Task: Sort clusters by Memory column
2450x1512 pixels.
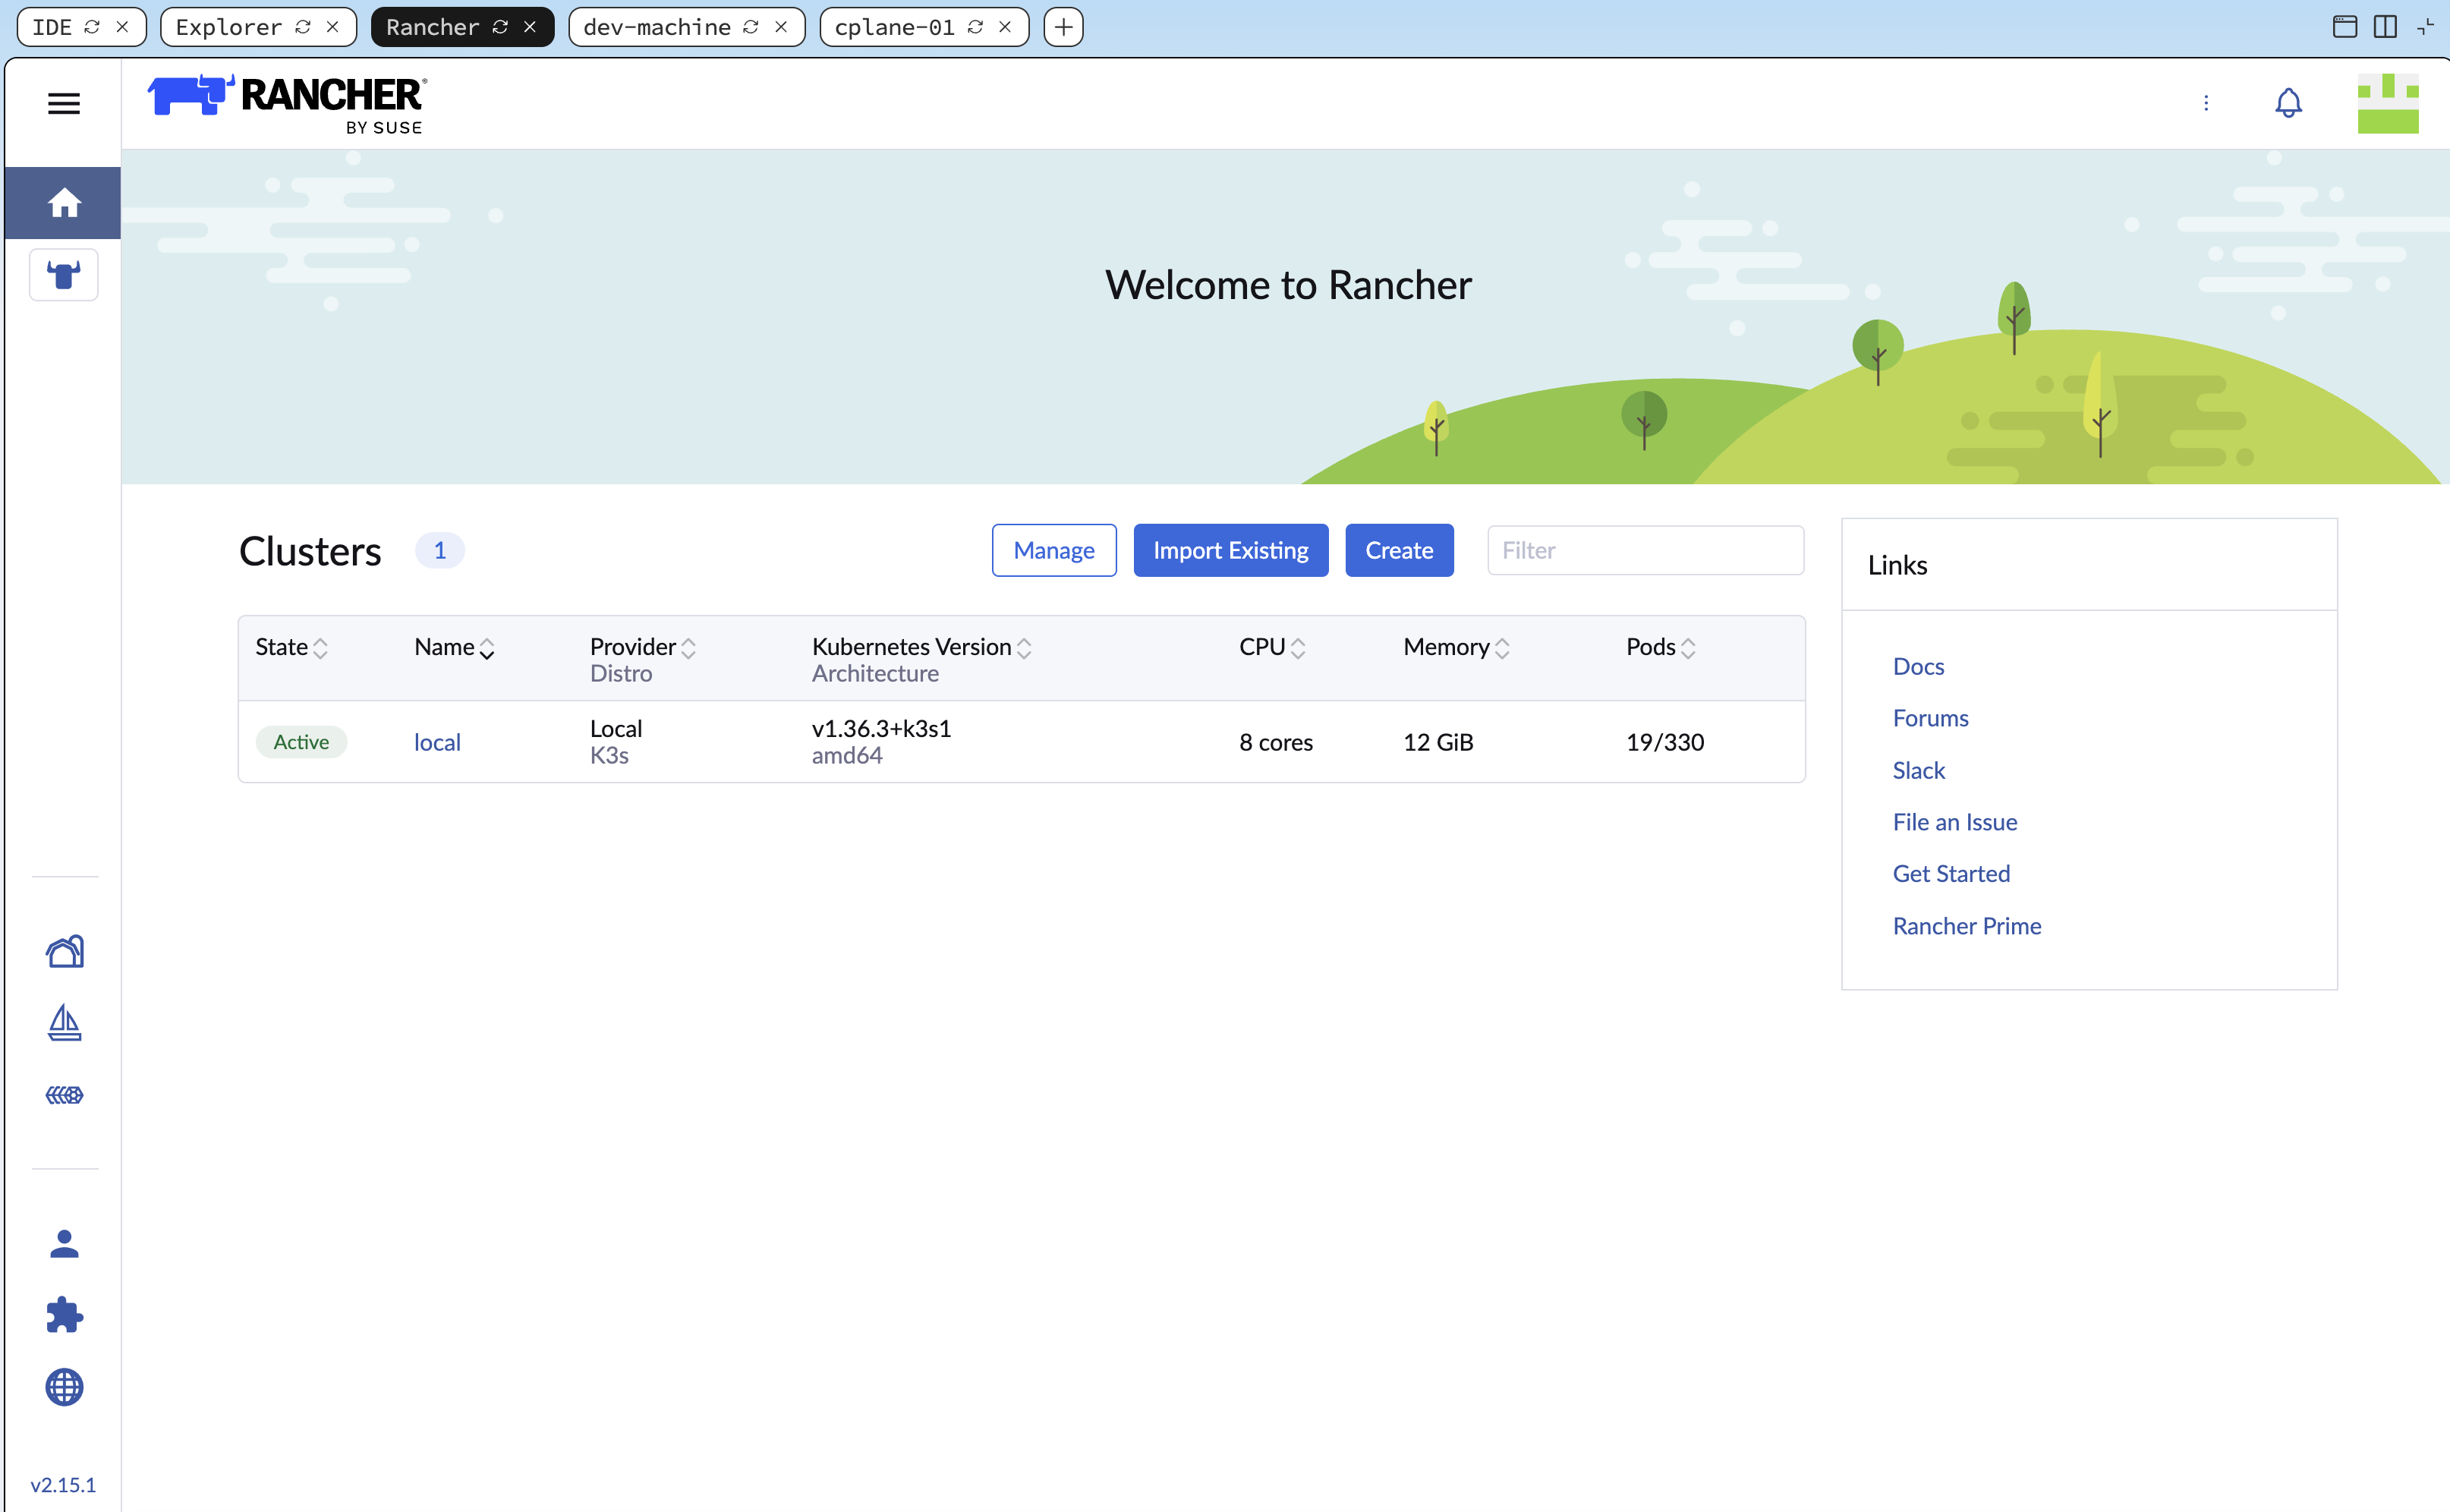Action: [1456, 647]
